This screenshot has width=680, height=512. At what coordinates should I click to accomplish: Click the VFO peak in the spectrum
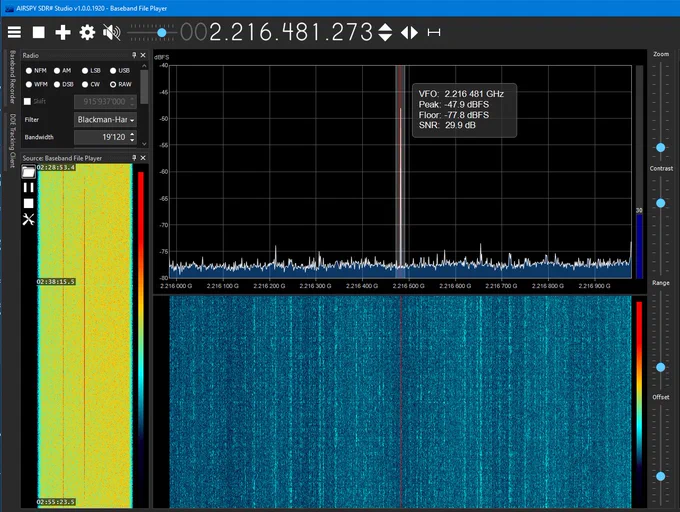(x=400, y=173)
